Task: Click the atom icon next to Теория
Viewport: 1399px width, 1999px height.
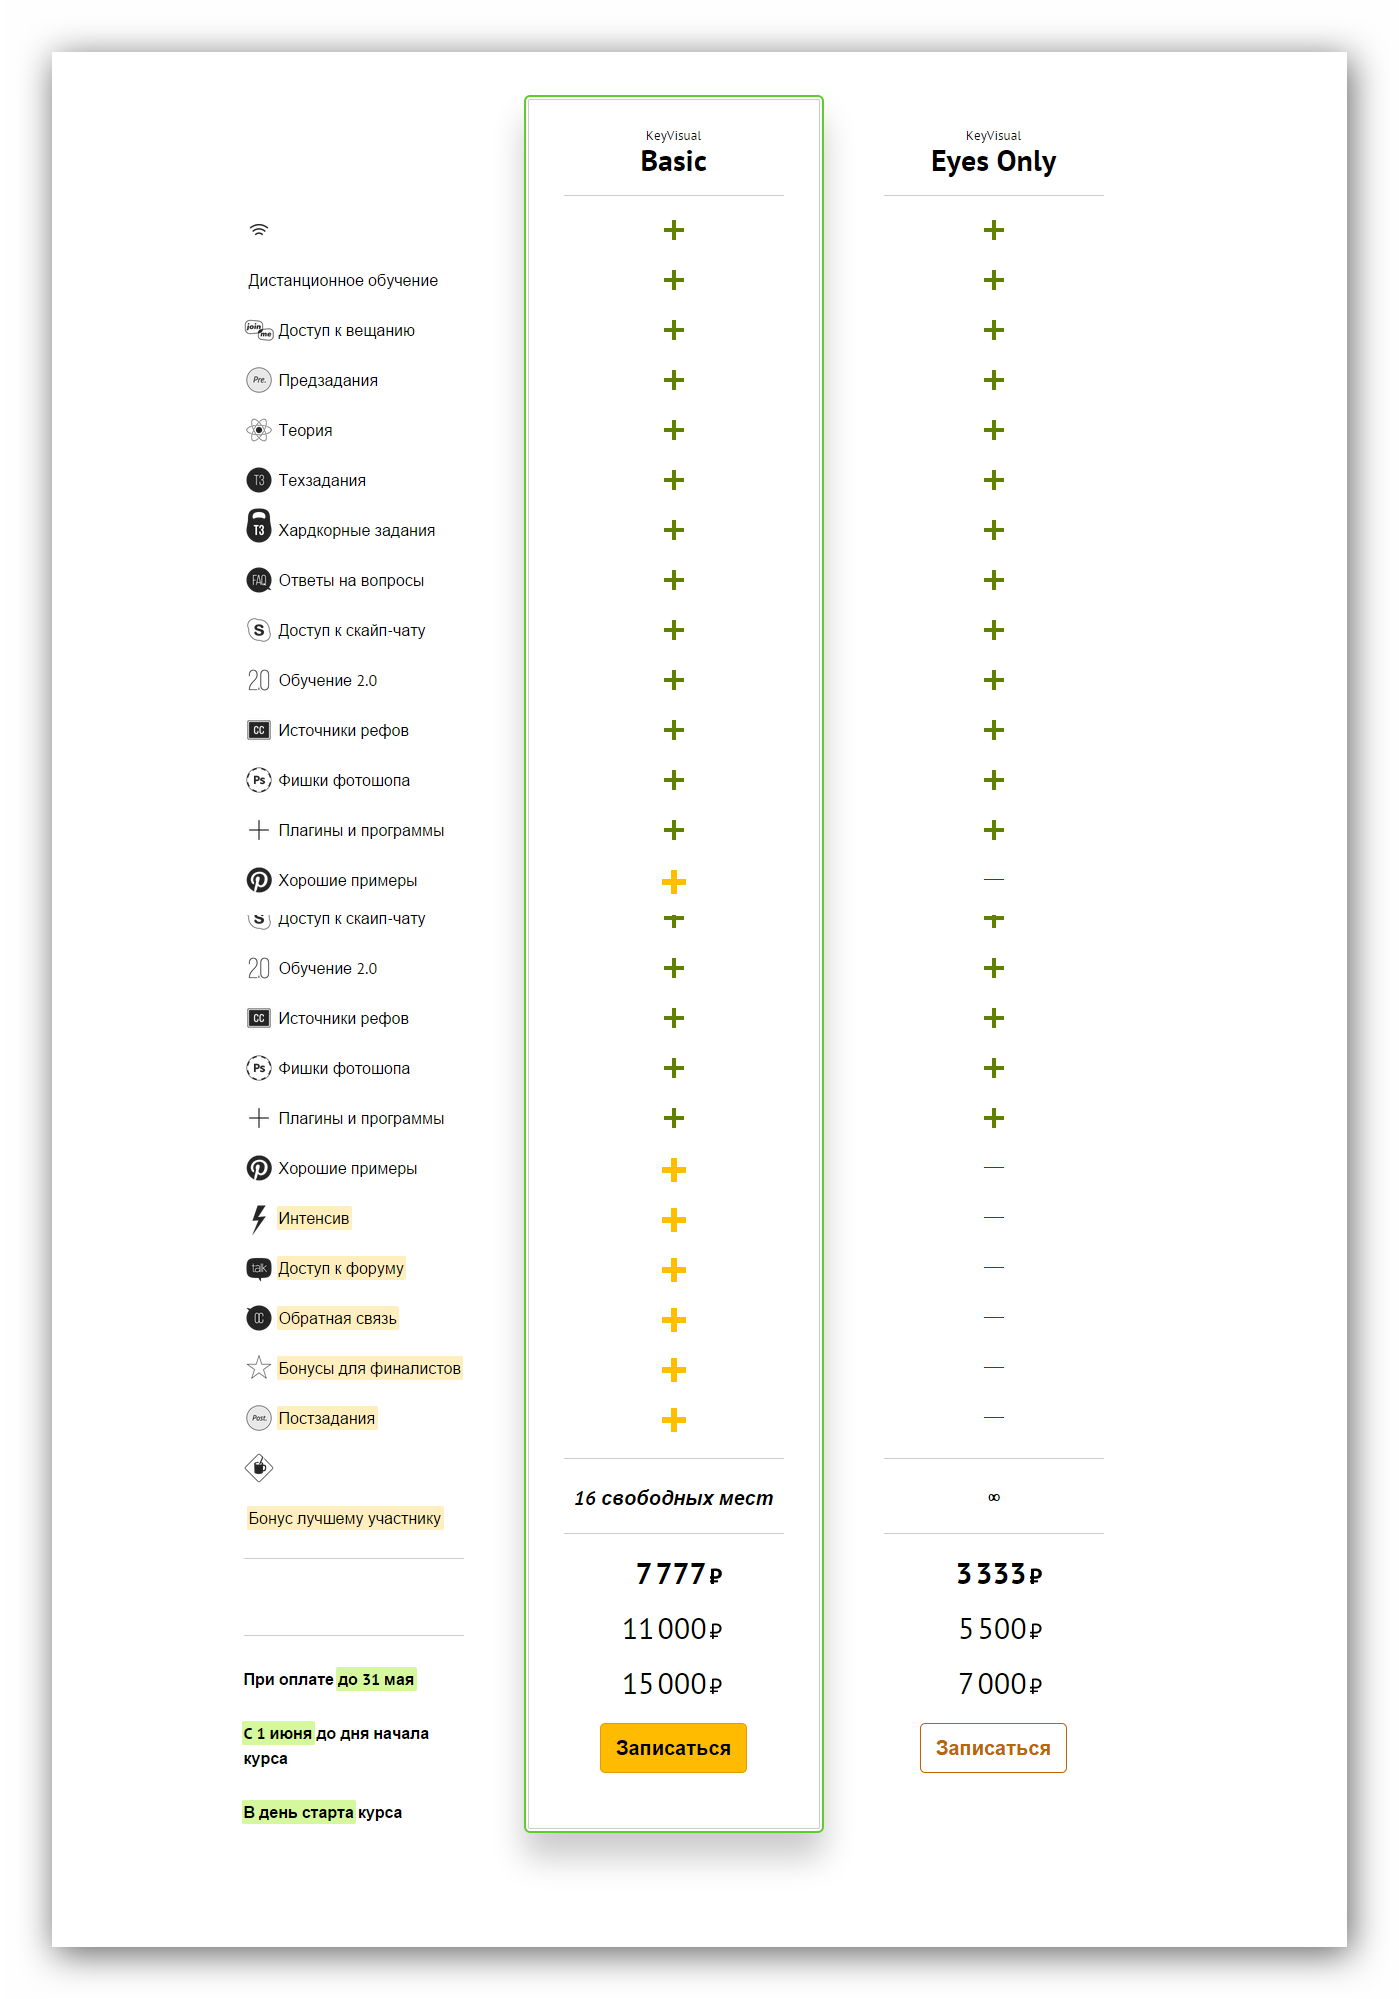Action: click(x=259, y=430)
